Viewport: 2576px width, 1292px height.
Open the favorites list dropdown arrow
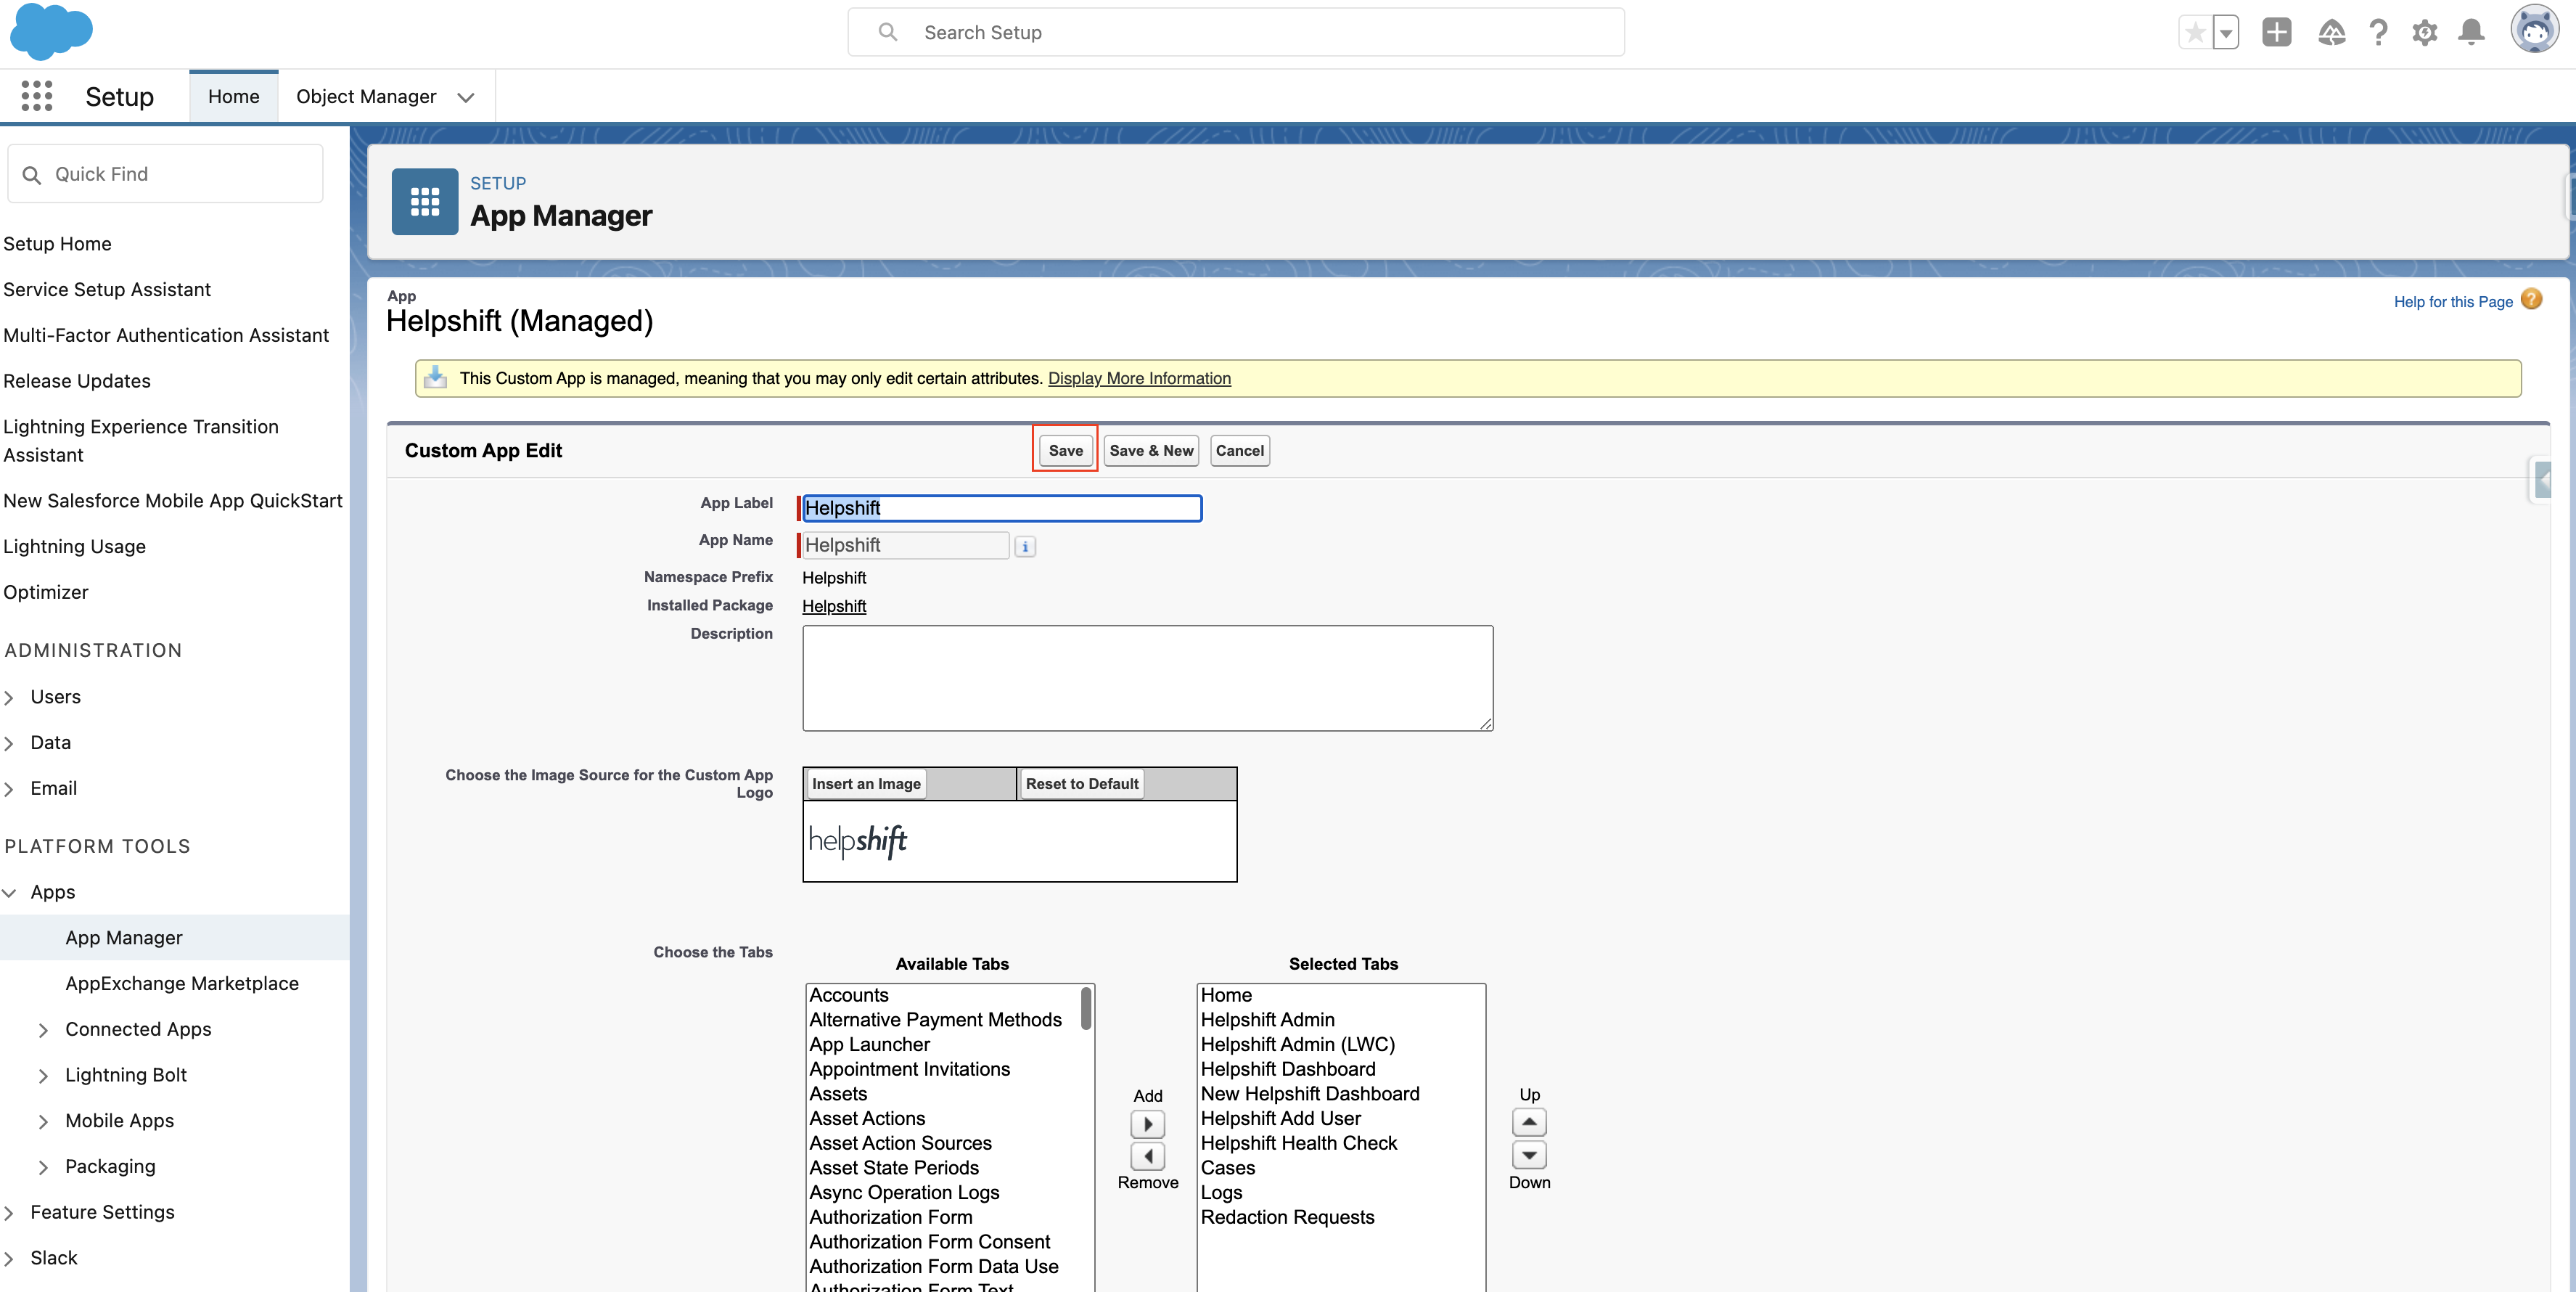click(2226, 32)
